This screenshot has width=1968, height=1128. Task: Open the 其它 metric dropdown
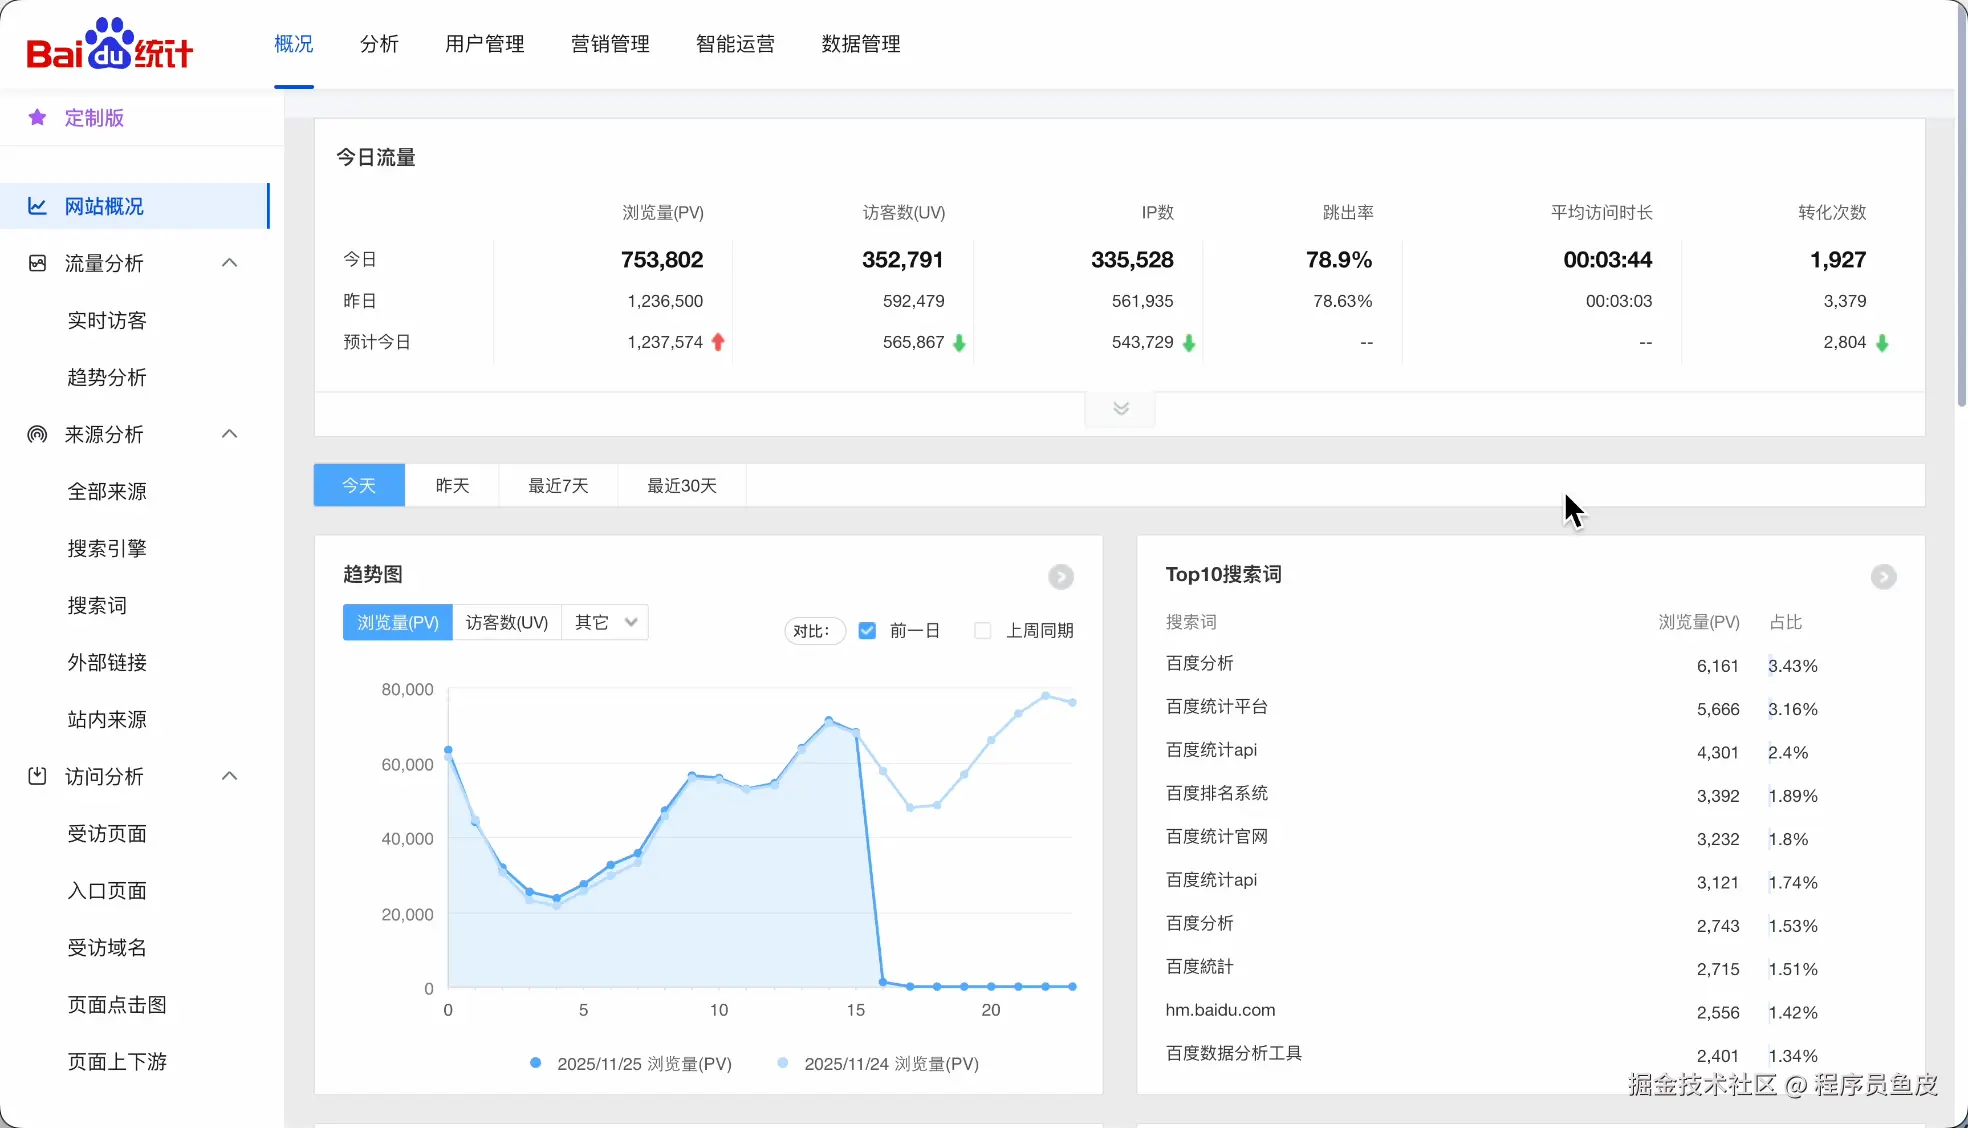coord(605,622)
